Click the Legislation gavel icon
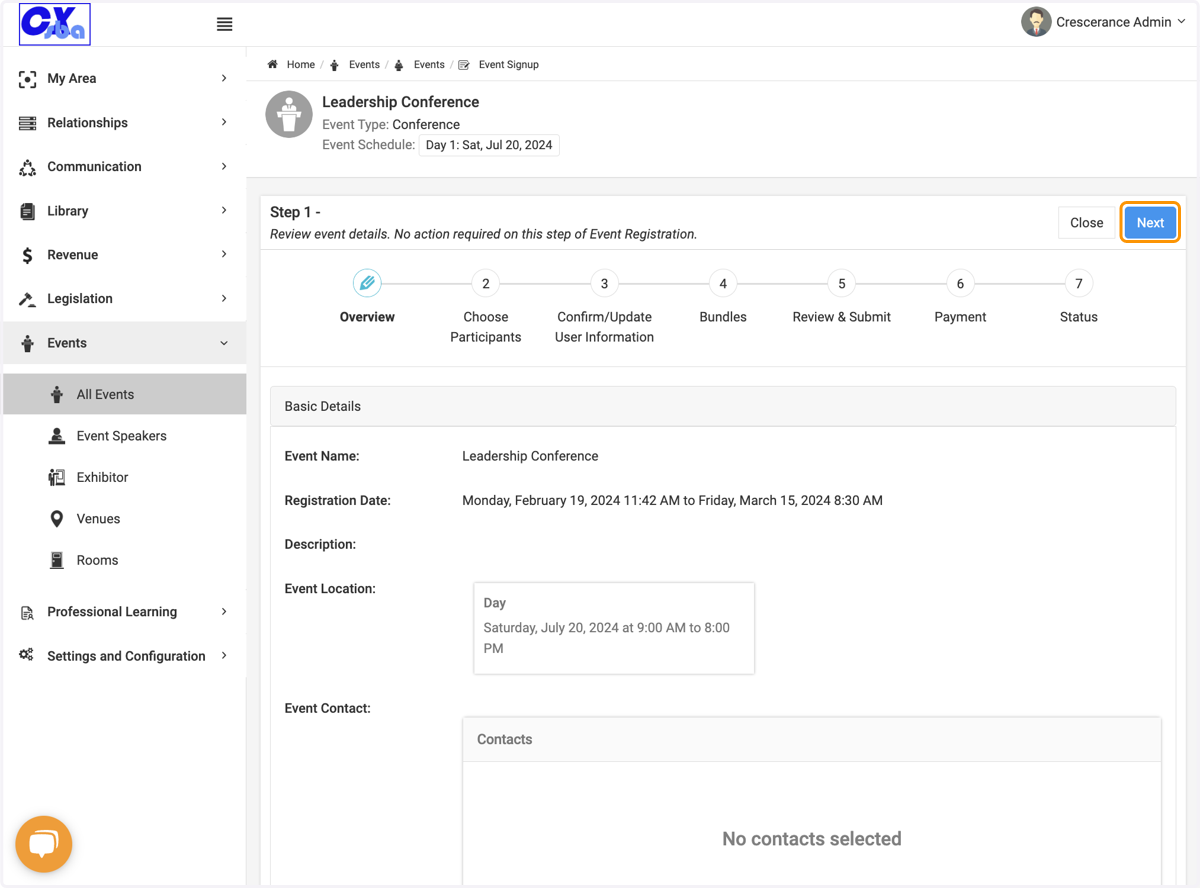This screenshot has height=888, width=1200. (27, 299)
